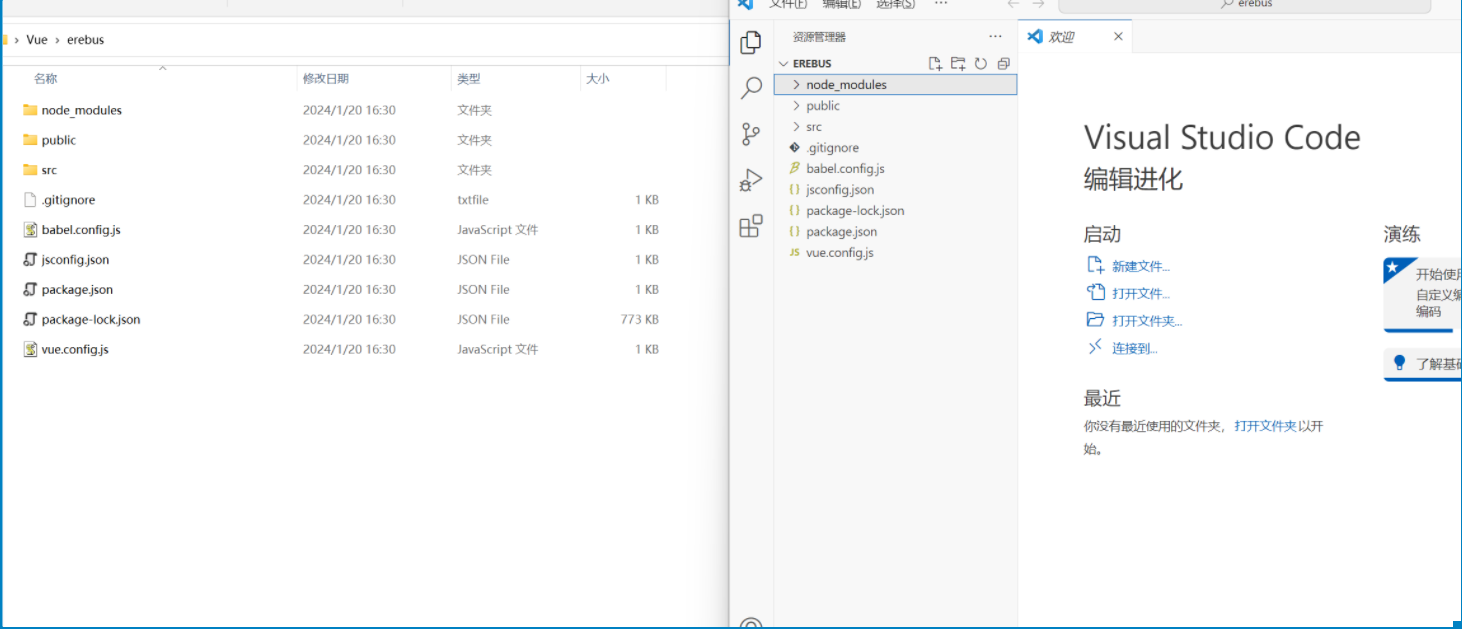Click the package.json file icon in File Explorer
Screen dimensions: 1462x629
pyautogui.click(x=30, y=290)
